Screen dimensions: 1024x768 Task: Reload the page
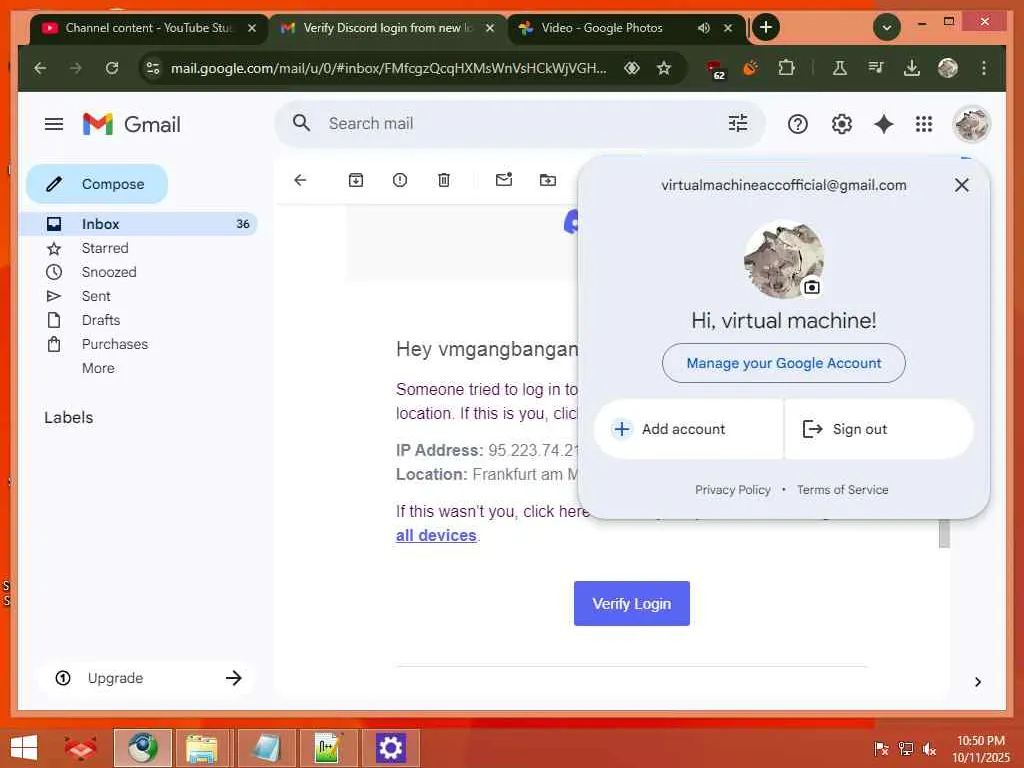[112, 68]
